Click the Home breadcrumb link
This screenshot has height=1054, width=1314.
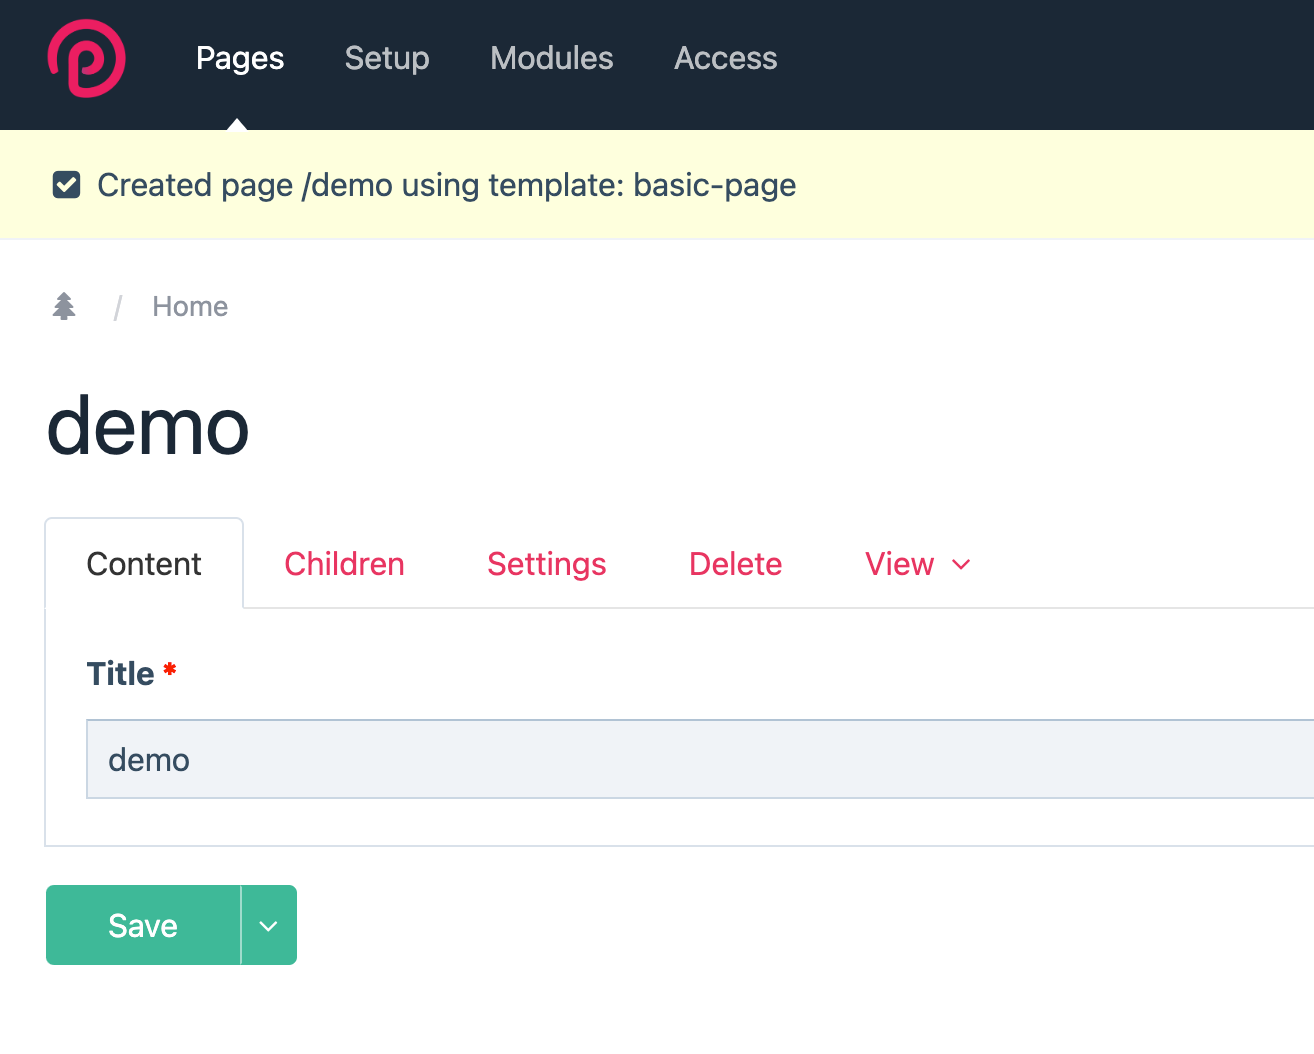[189, 306]
